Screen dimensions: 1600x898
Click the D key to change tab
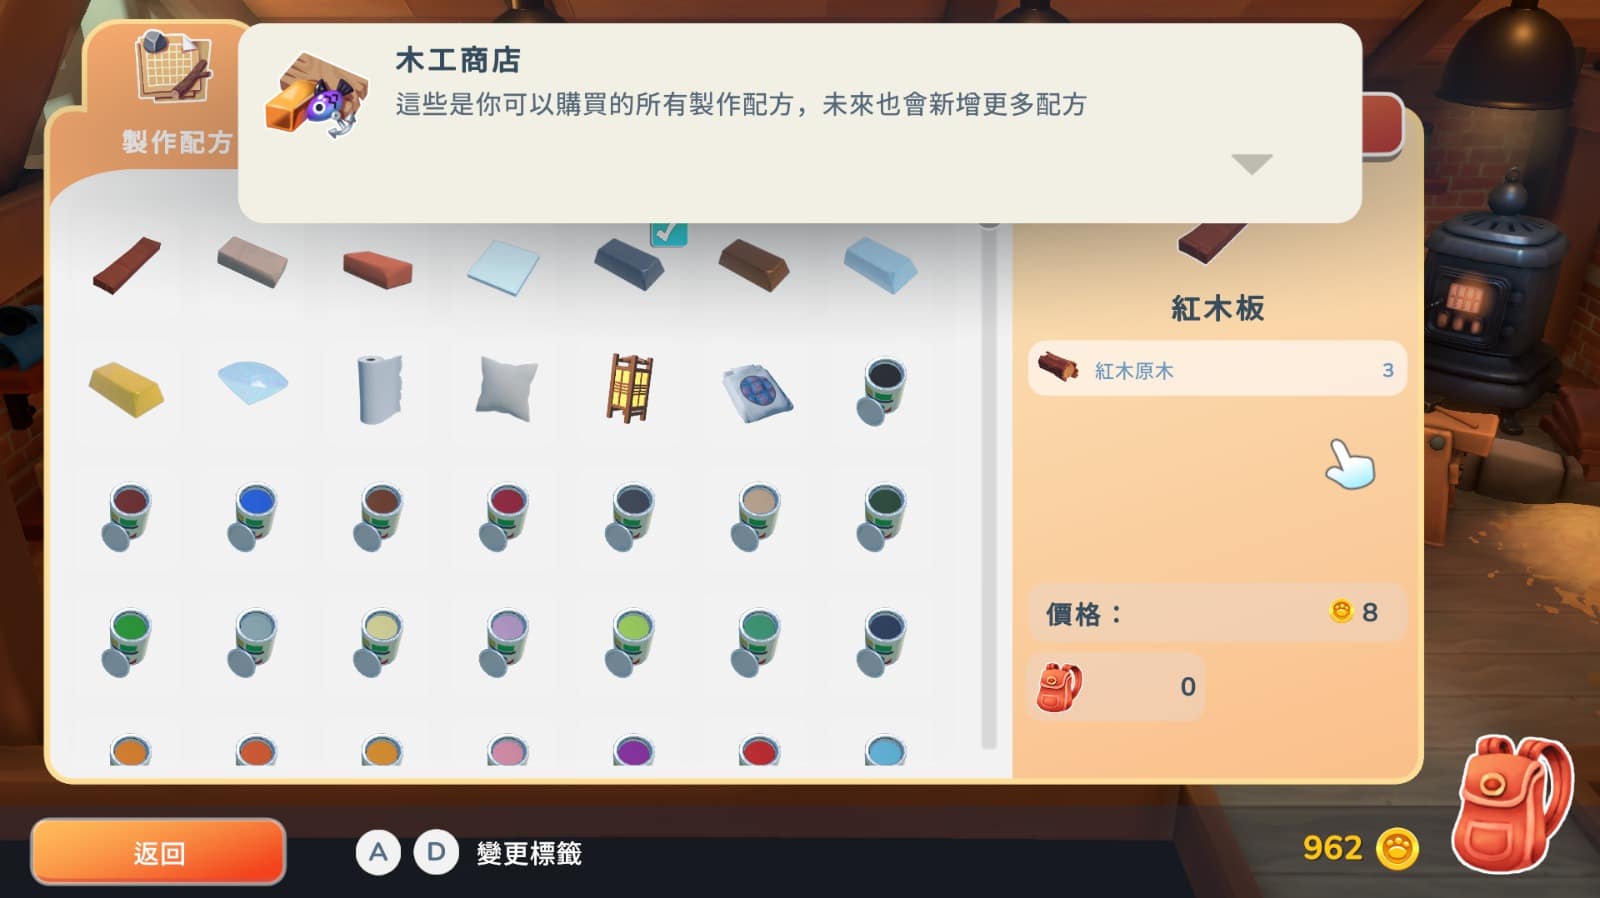pyautogui.click(x=436, y=852)
